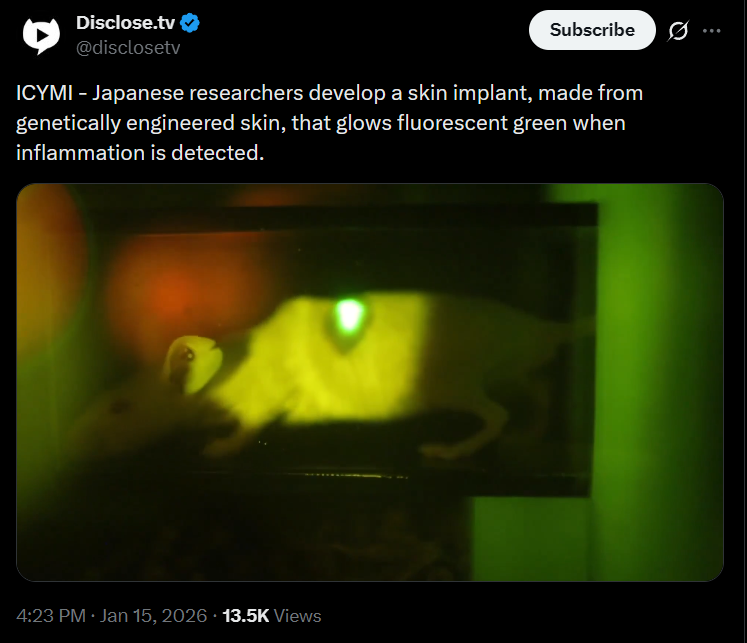The width and height of the screenshot is (747, 643).
Task: Click the mouse's head in the photo
Action: tap(192, 363)
